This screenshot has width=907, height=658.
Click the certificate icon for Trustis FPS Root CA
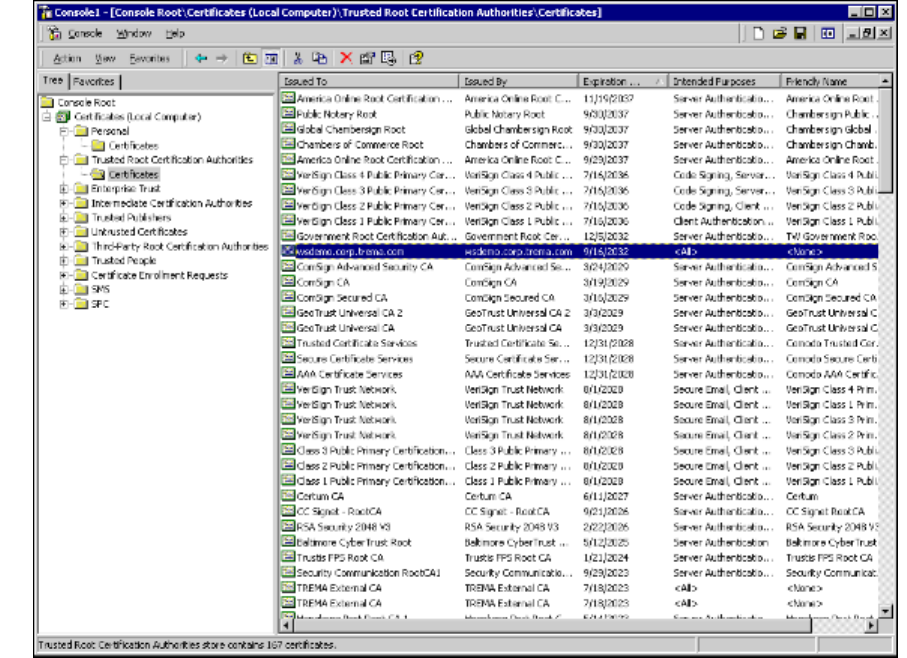(x=288, y=557)
